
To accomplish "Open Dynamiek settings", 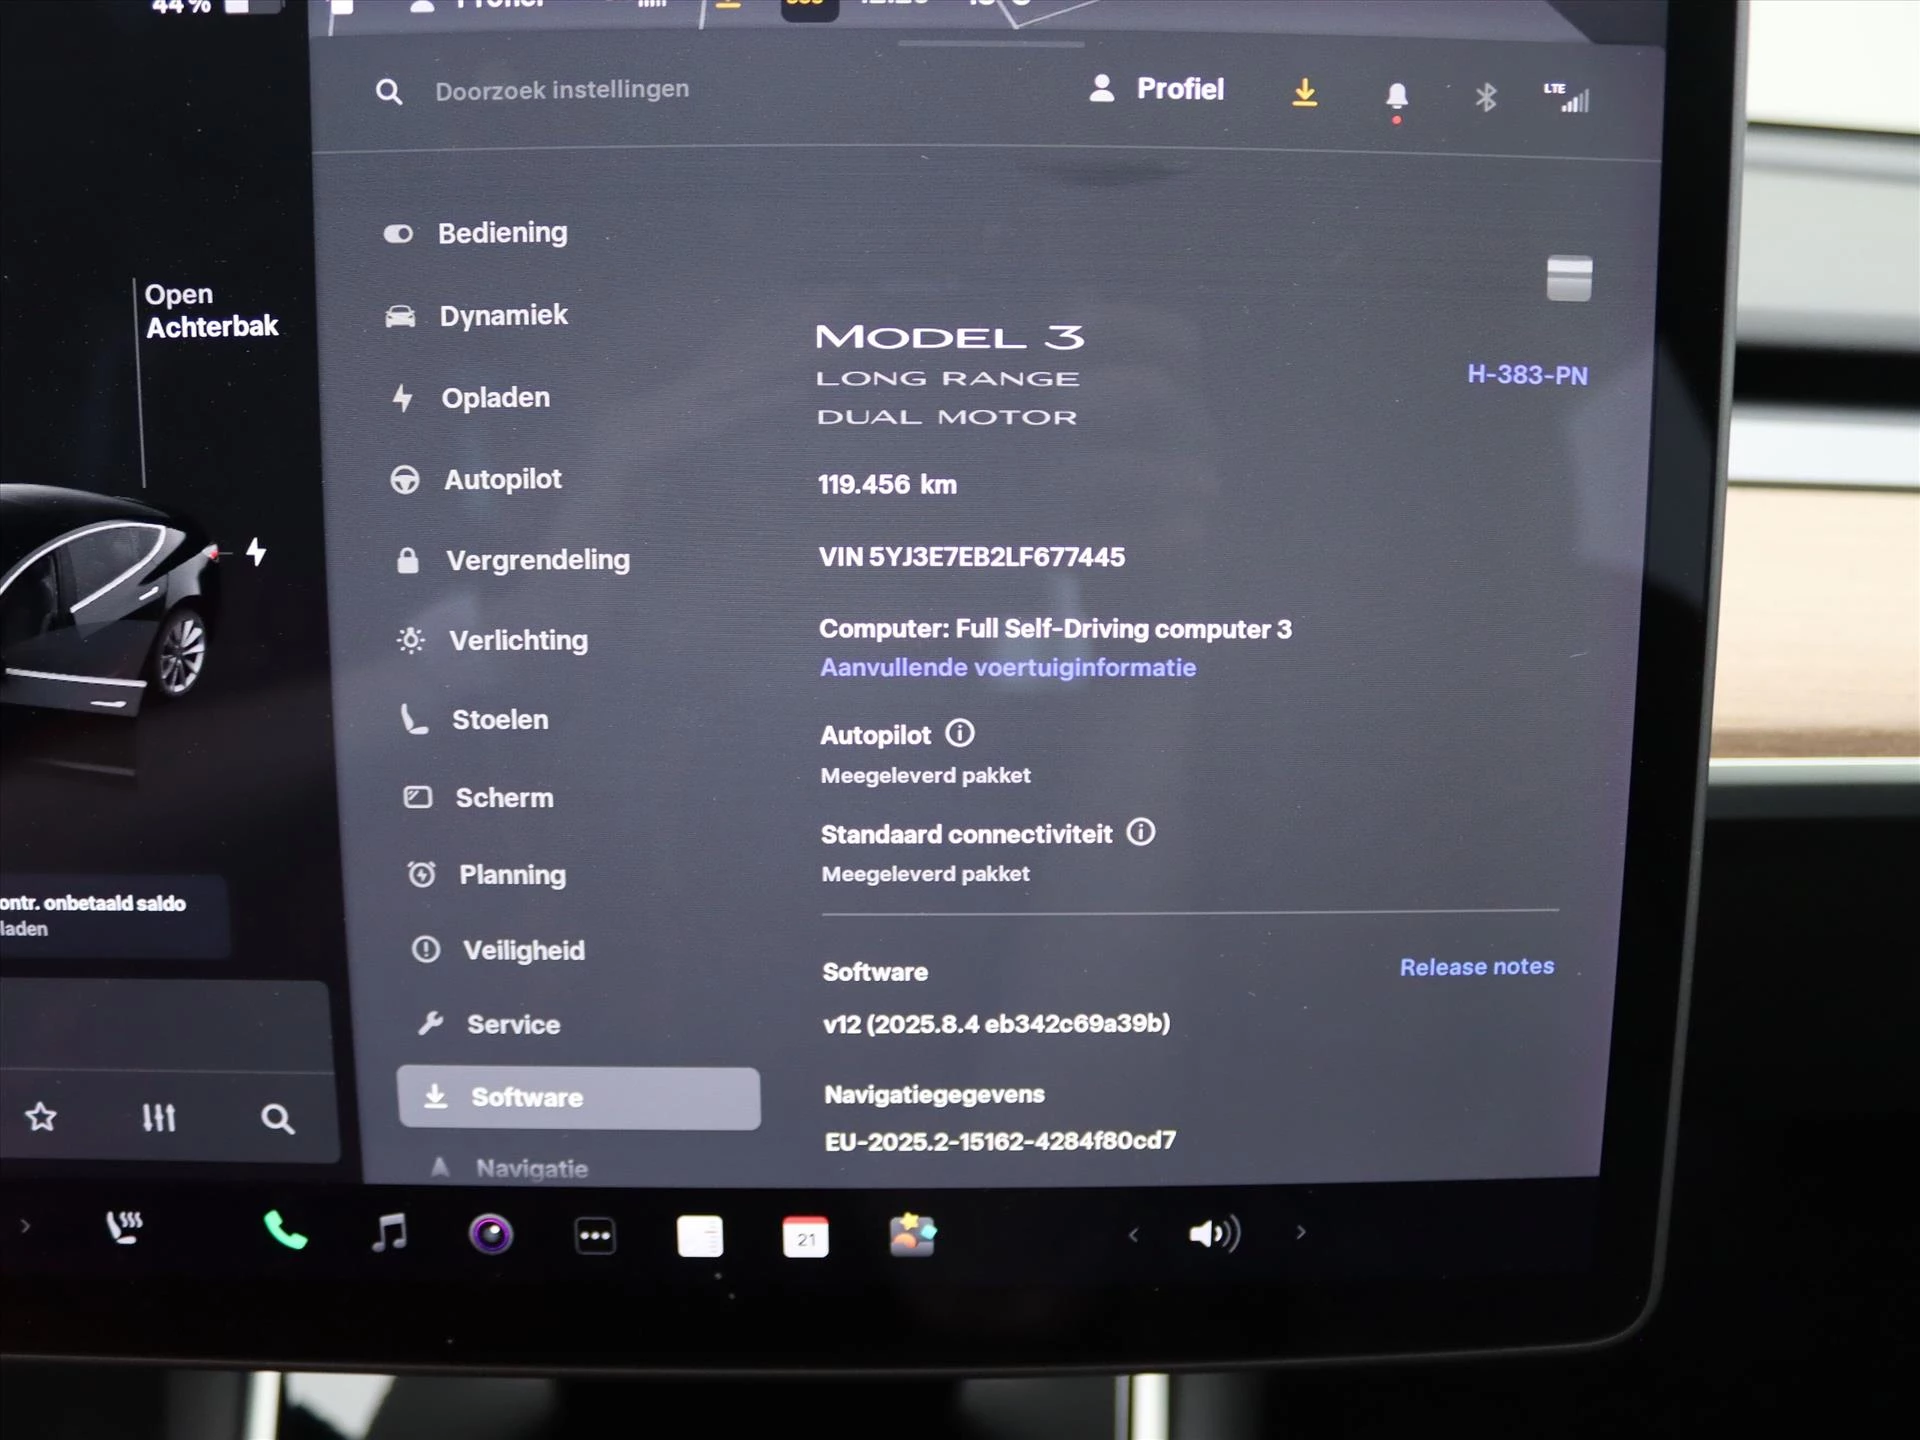I will coord(477,316).
